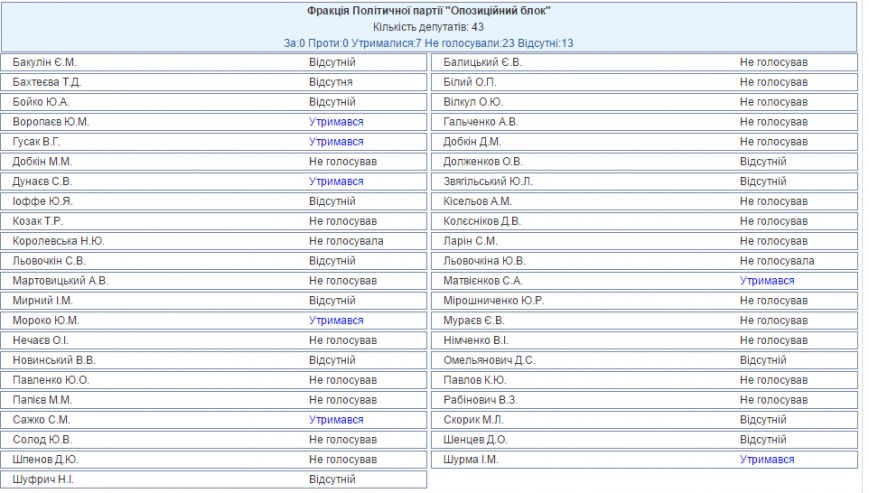Select the name Нечаєв О.І.

point(40,341)
